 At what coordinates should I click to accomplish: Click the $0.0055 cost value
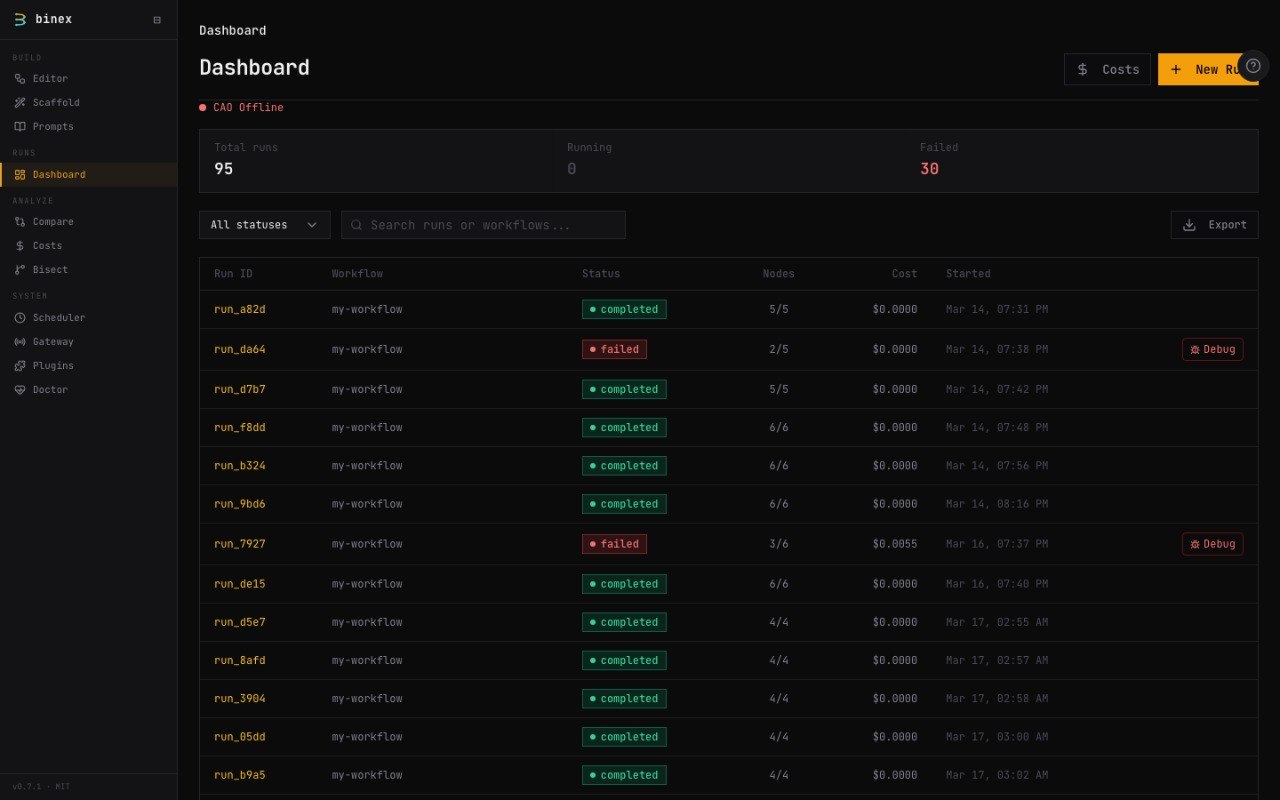coord(895,544)
